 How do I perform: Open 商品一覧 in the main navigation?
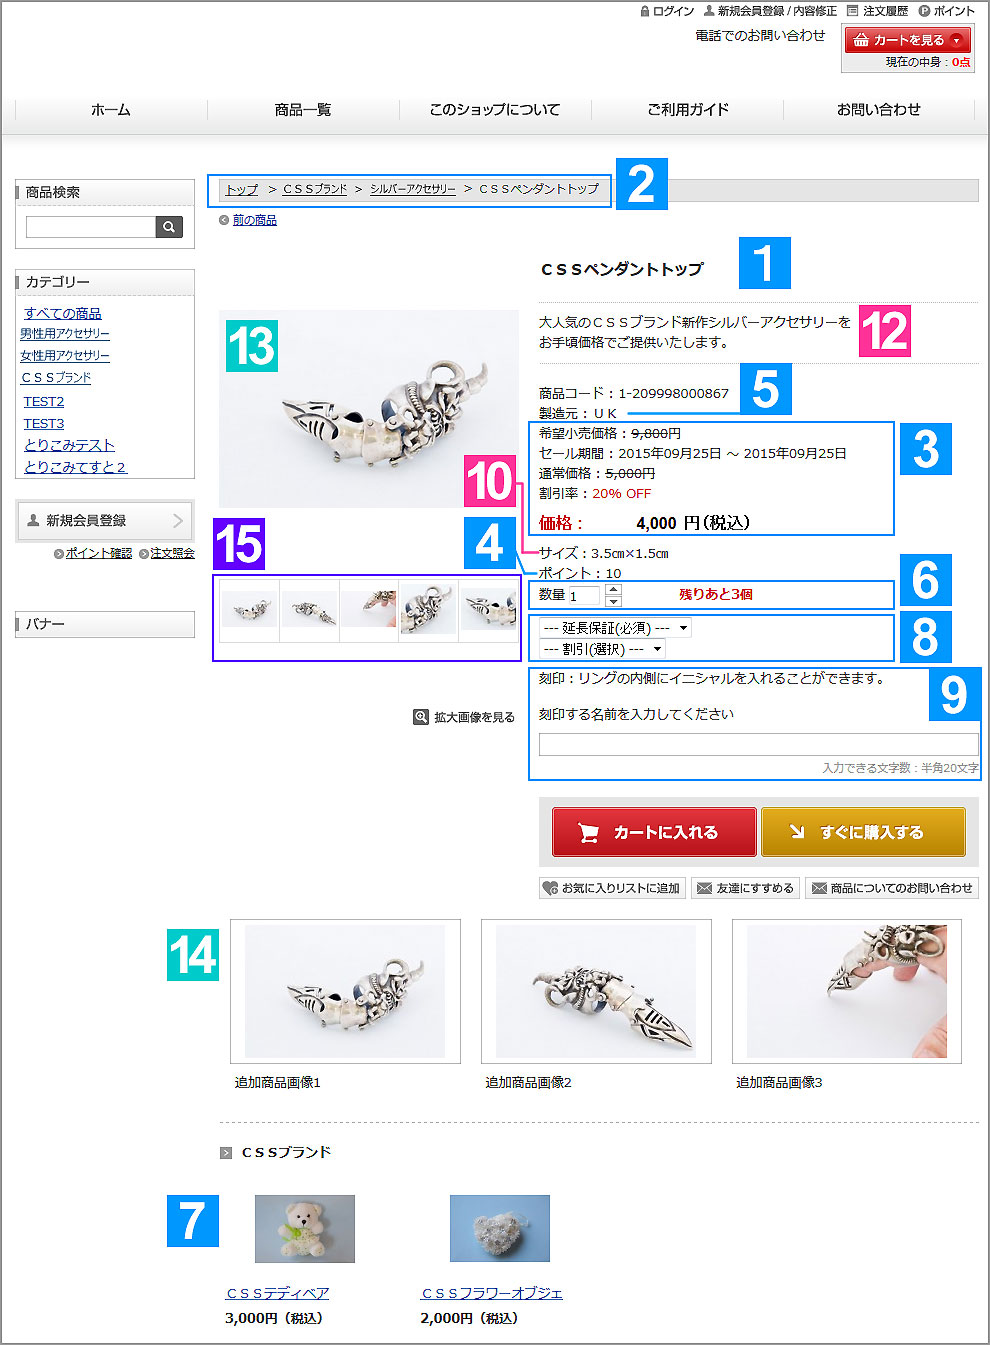click(x=303, y=110)
